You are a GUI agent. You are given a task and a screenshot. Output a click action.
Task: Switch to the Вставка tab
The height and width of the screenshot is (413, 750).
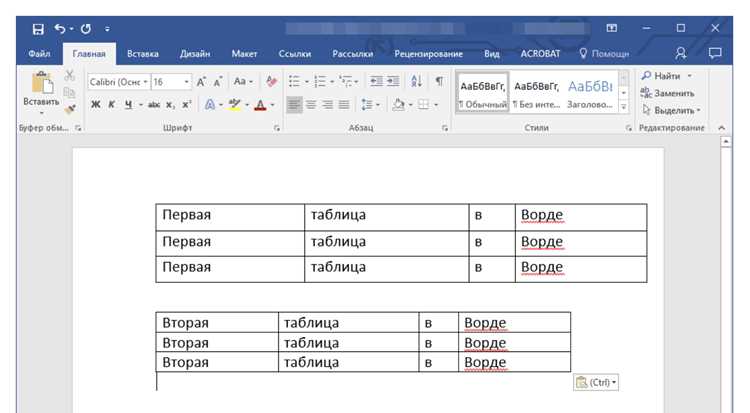[x=143, y=54]
